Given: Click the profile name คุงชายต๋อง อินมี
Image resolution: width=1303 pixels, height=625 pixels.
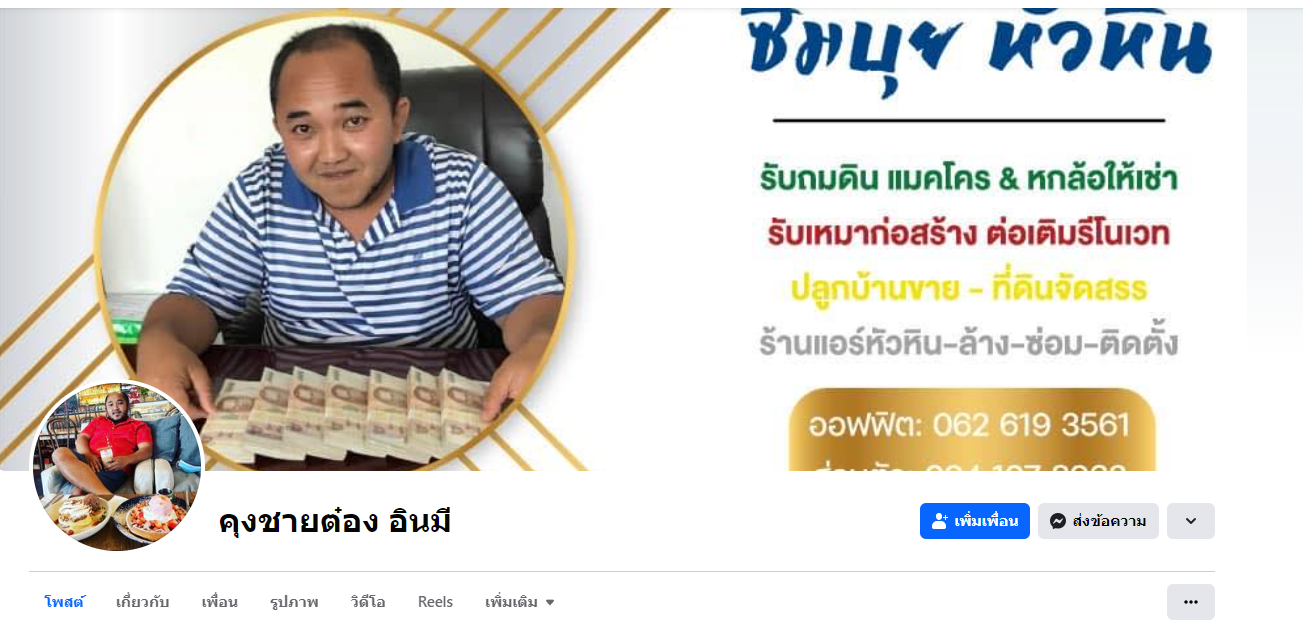Looking at the screenshot, I should tap(335, 521).
